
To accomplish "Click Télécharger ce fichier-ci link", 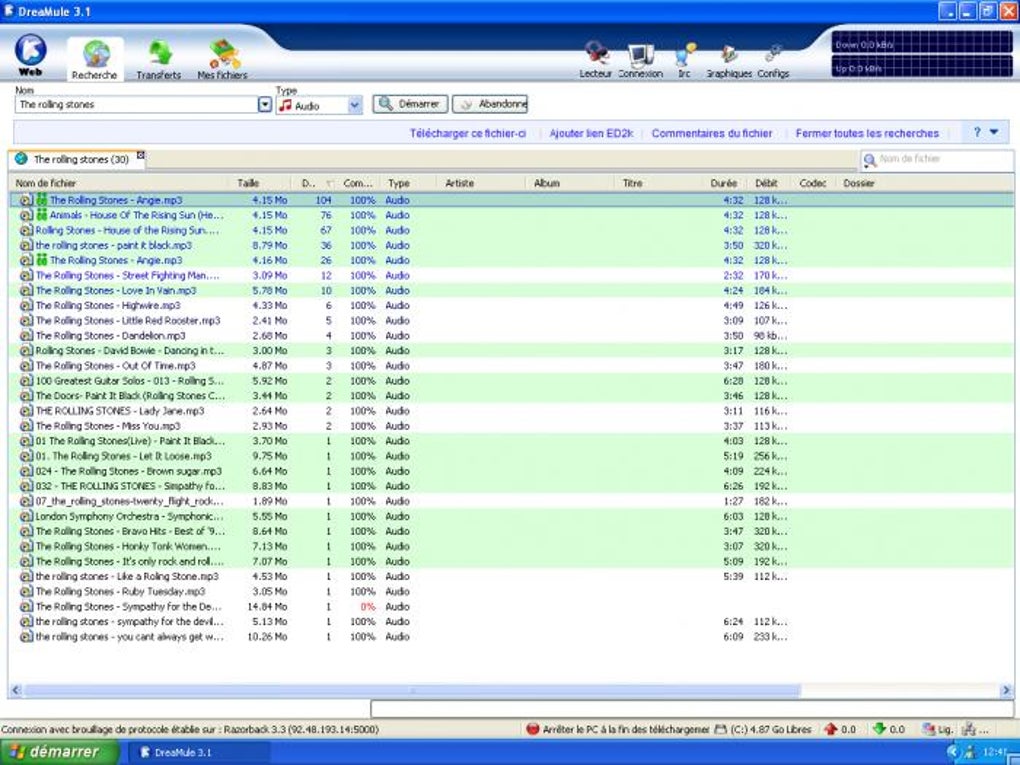I will point(468,133).
